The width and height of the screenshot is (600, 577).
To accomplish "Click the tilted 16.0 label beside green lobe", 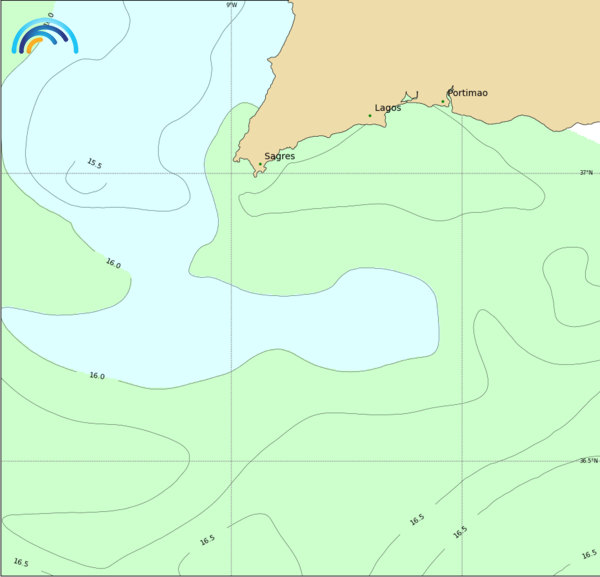I will [x=113, y=263].
